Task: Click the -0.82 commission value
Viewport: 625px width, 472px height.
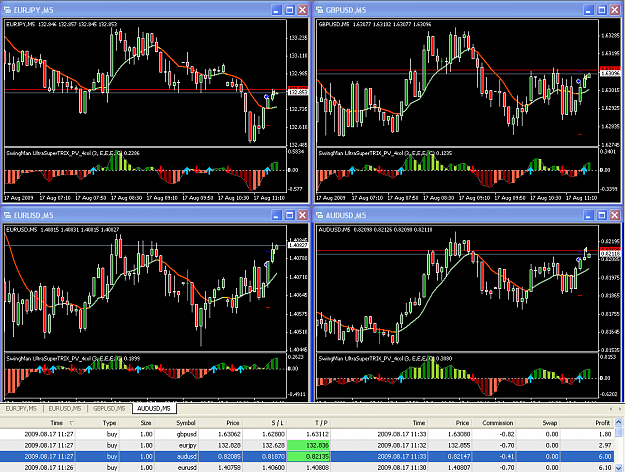Action: 507,434
